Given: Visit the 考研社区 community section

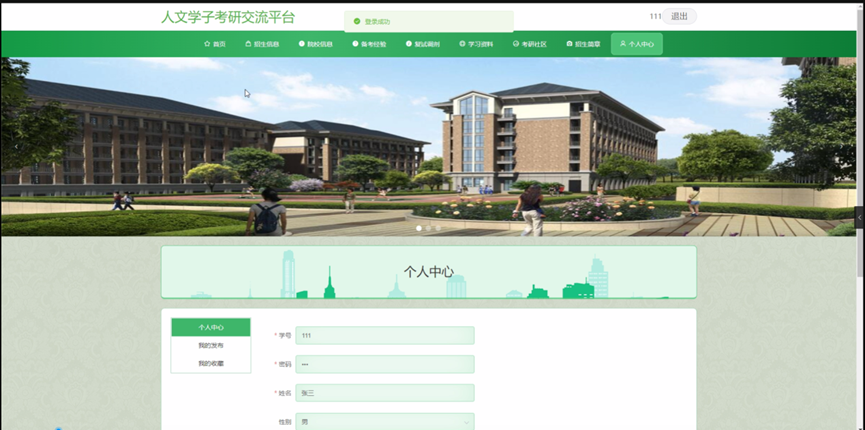Looking at the screenshot, I should coord(530,44).
